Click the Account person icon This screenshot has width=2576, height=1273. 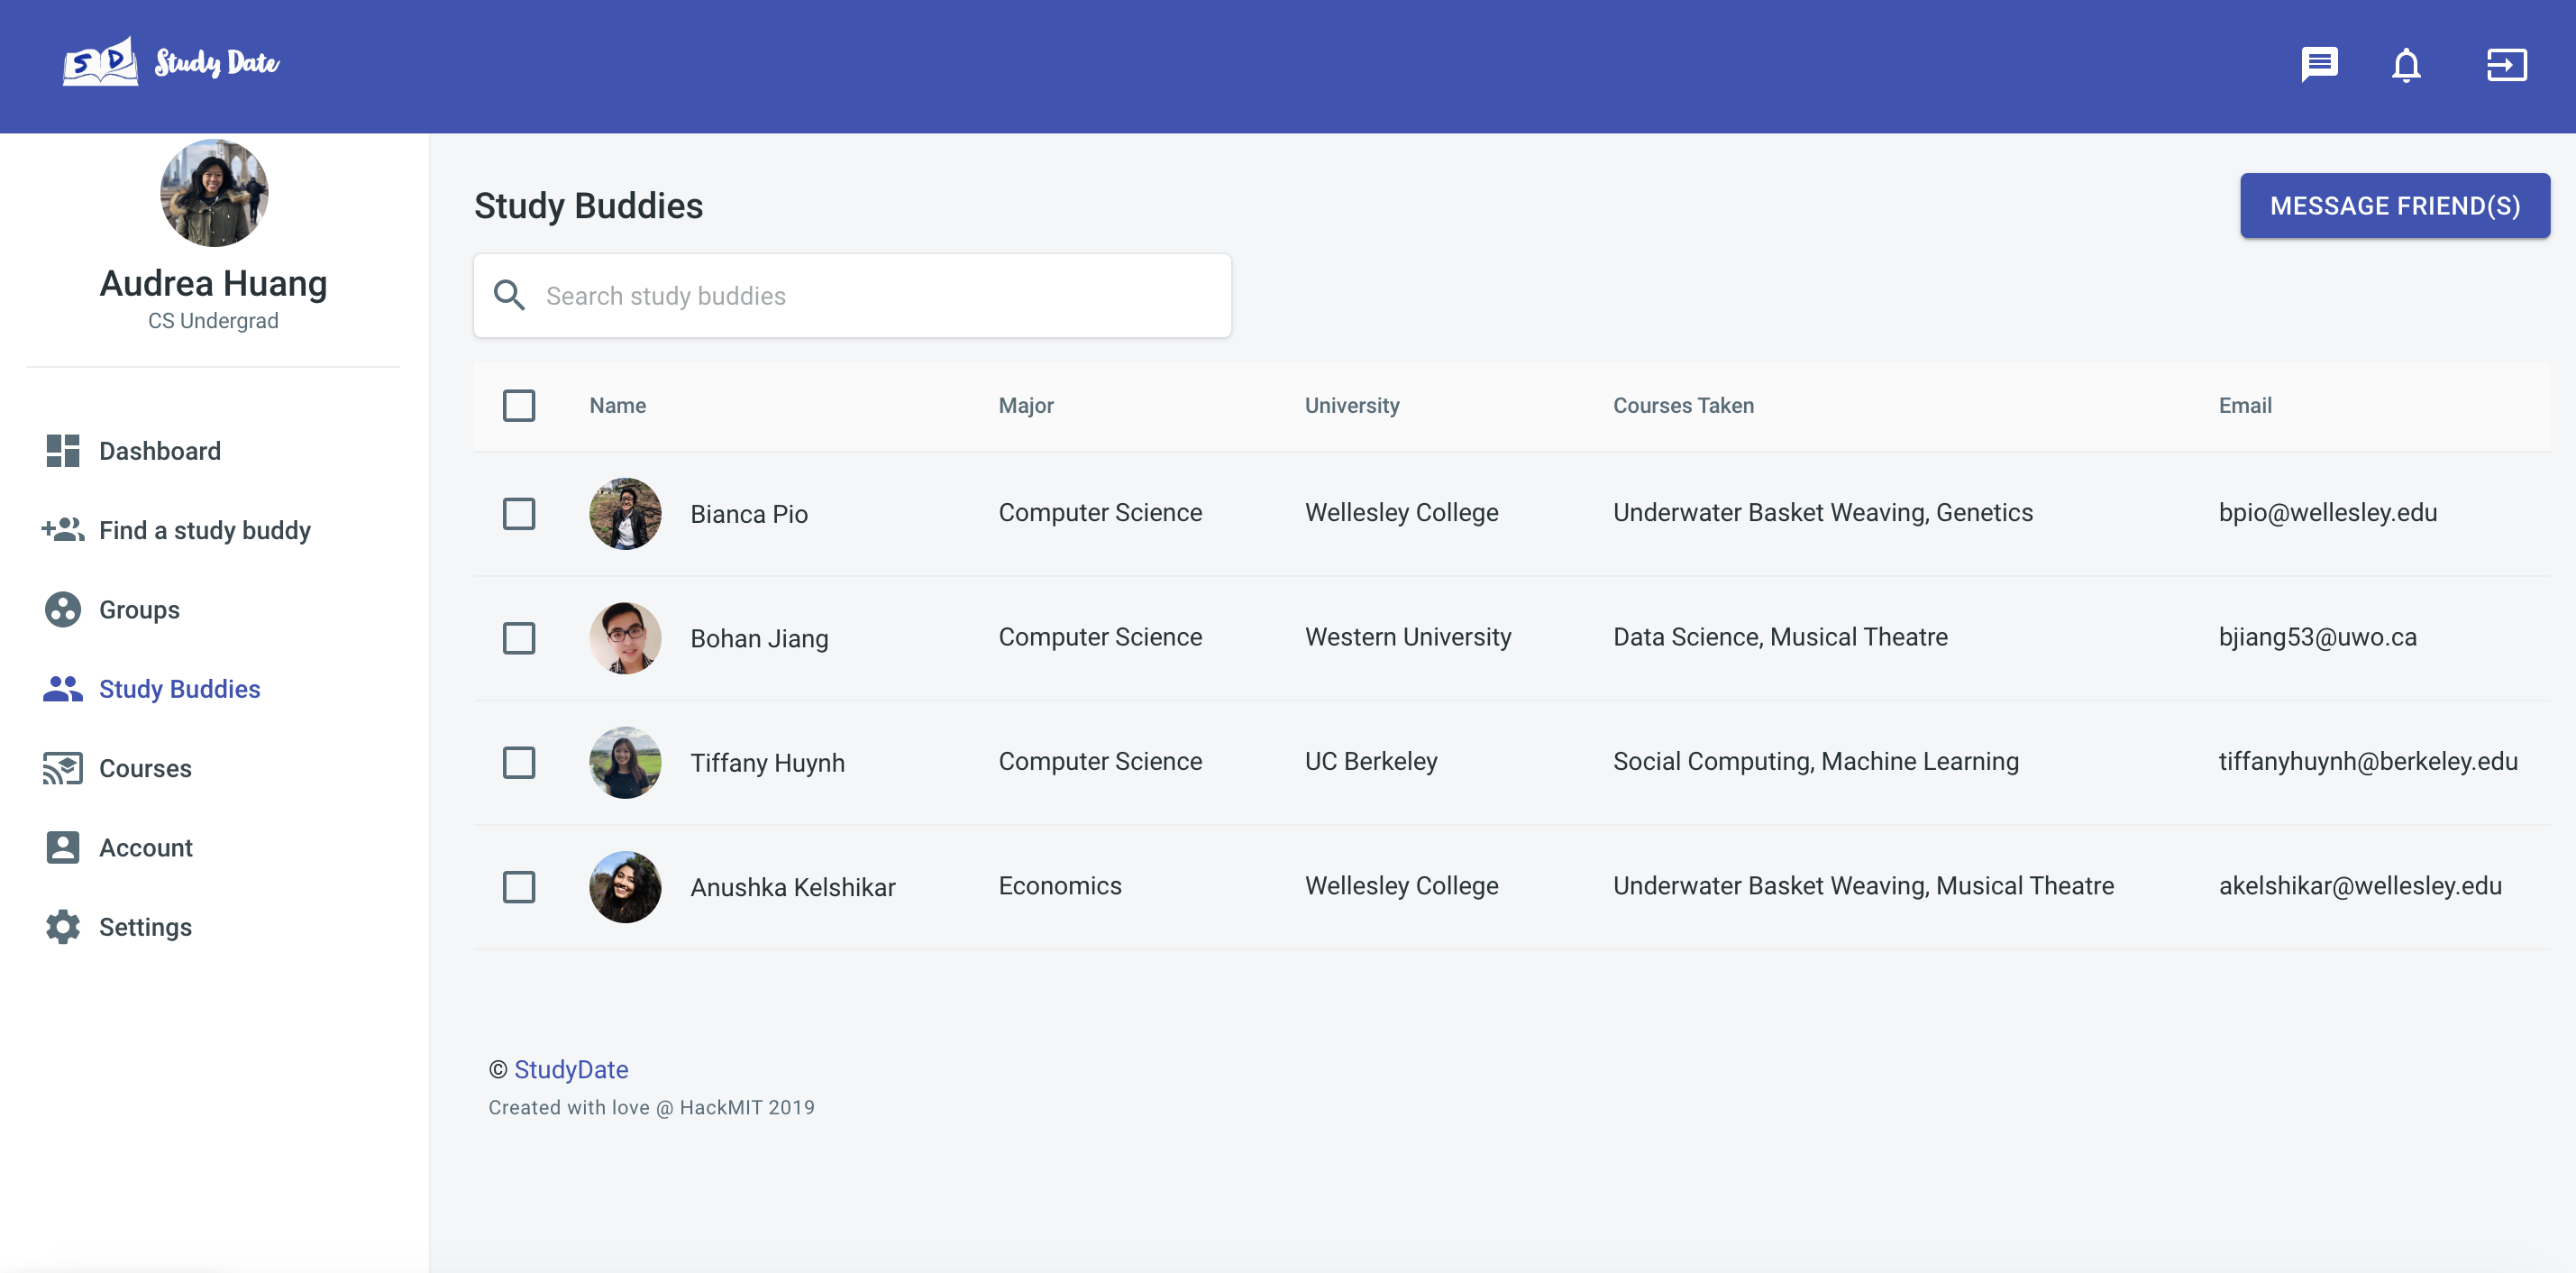click(63, 847)
